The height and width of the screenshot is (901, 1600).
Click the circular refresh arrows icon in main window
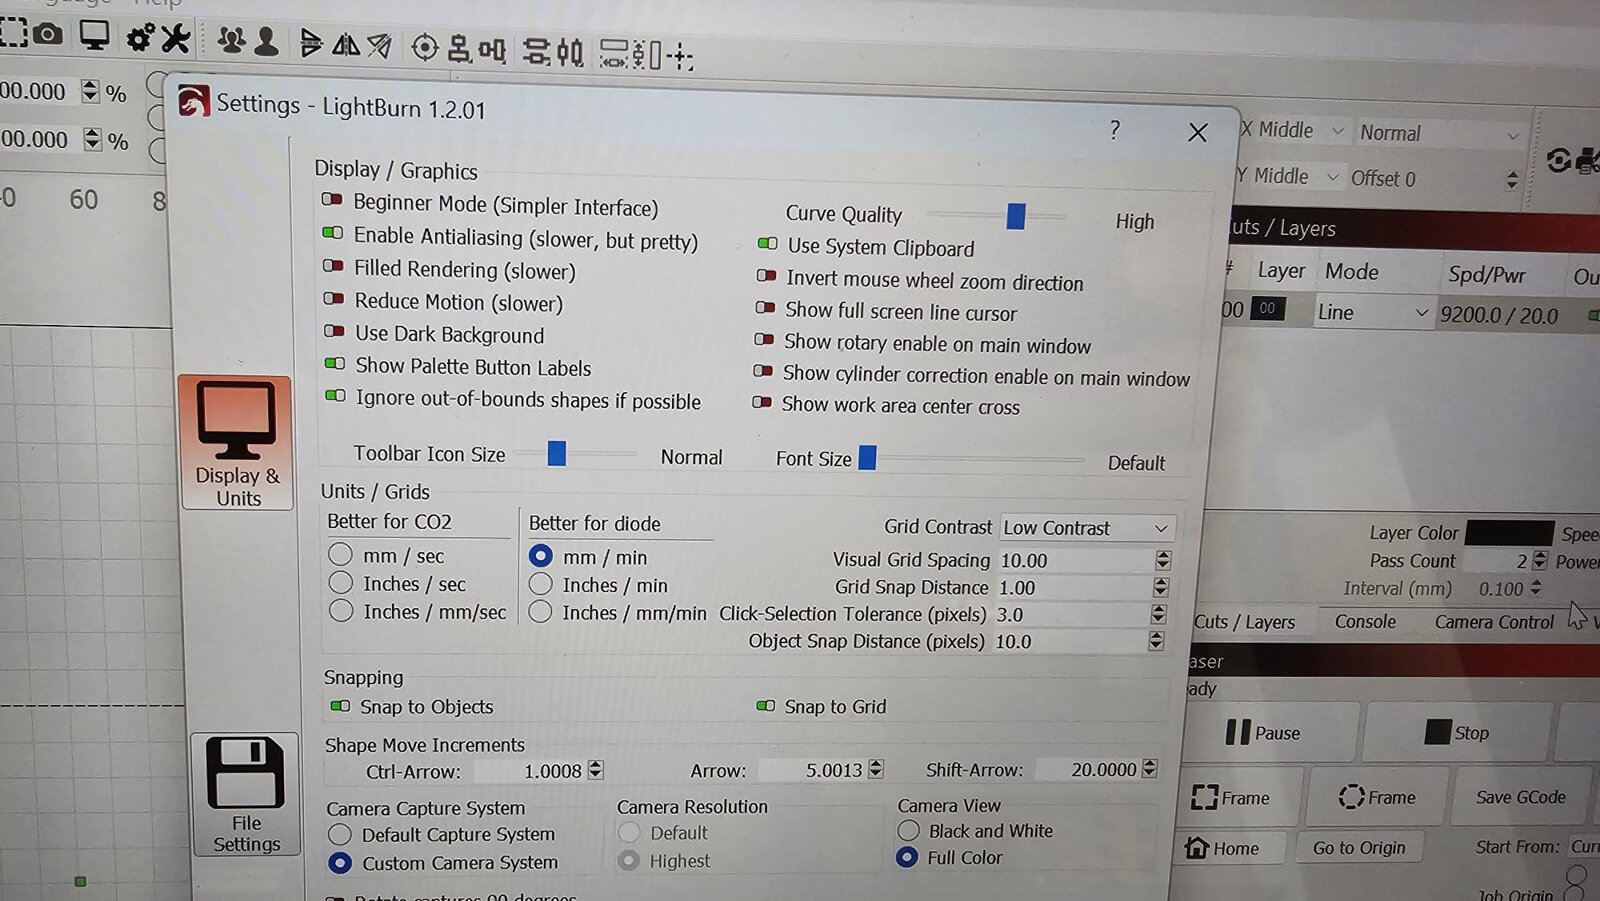click(x=1558, y=160)
